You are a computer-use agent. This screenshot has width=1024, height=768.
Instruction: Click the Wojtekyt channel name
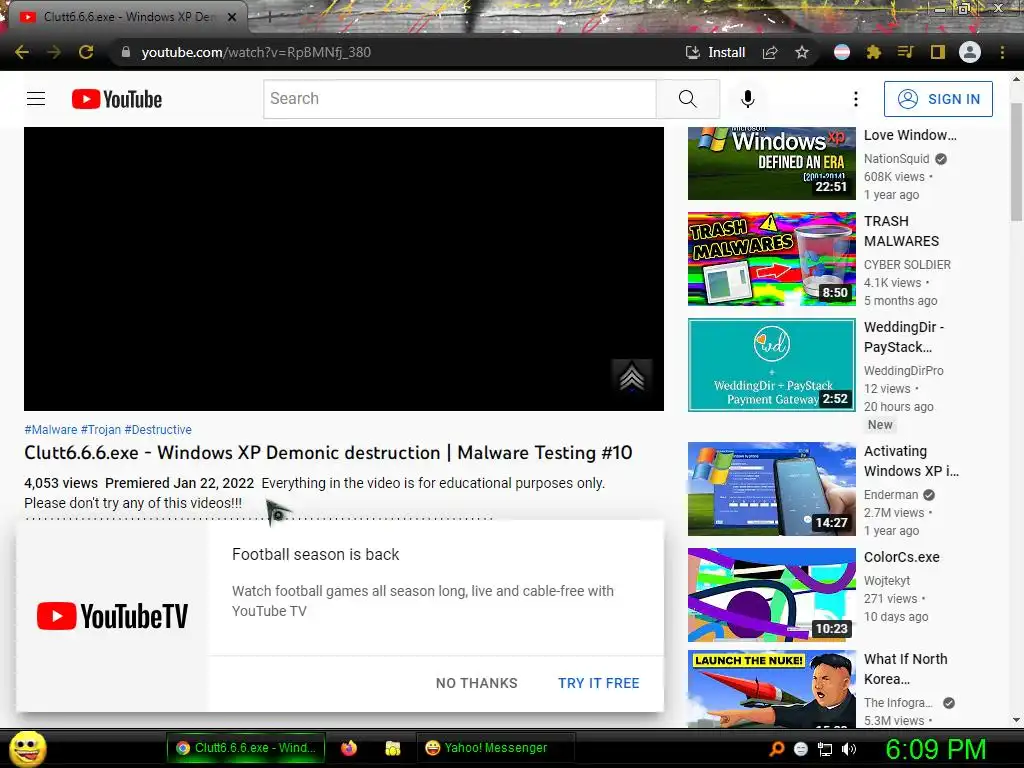point(886,581)
